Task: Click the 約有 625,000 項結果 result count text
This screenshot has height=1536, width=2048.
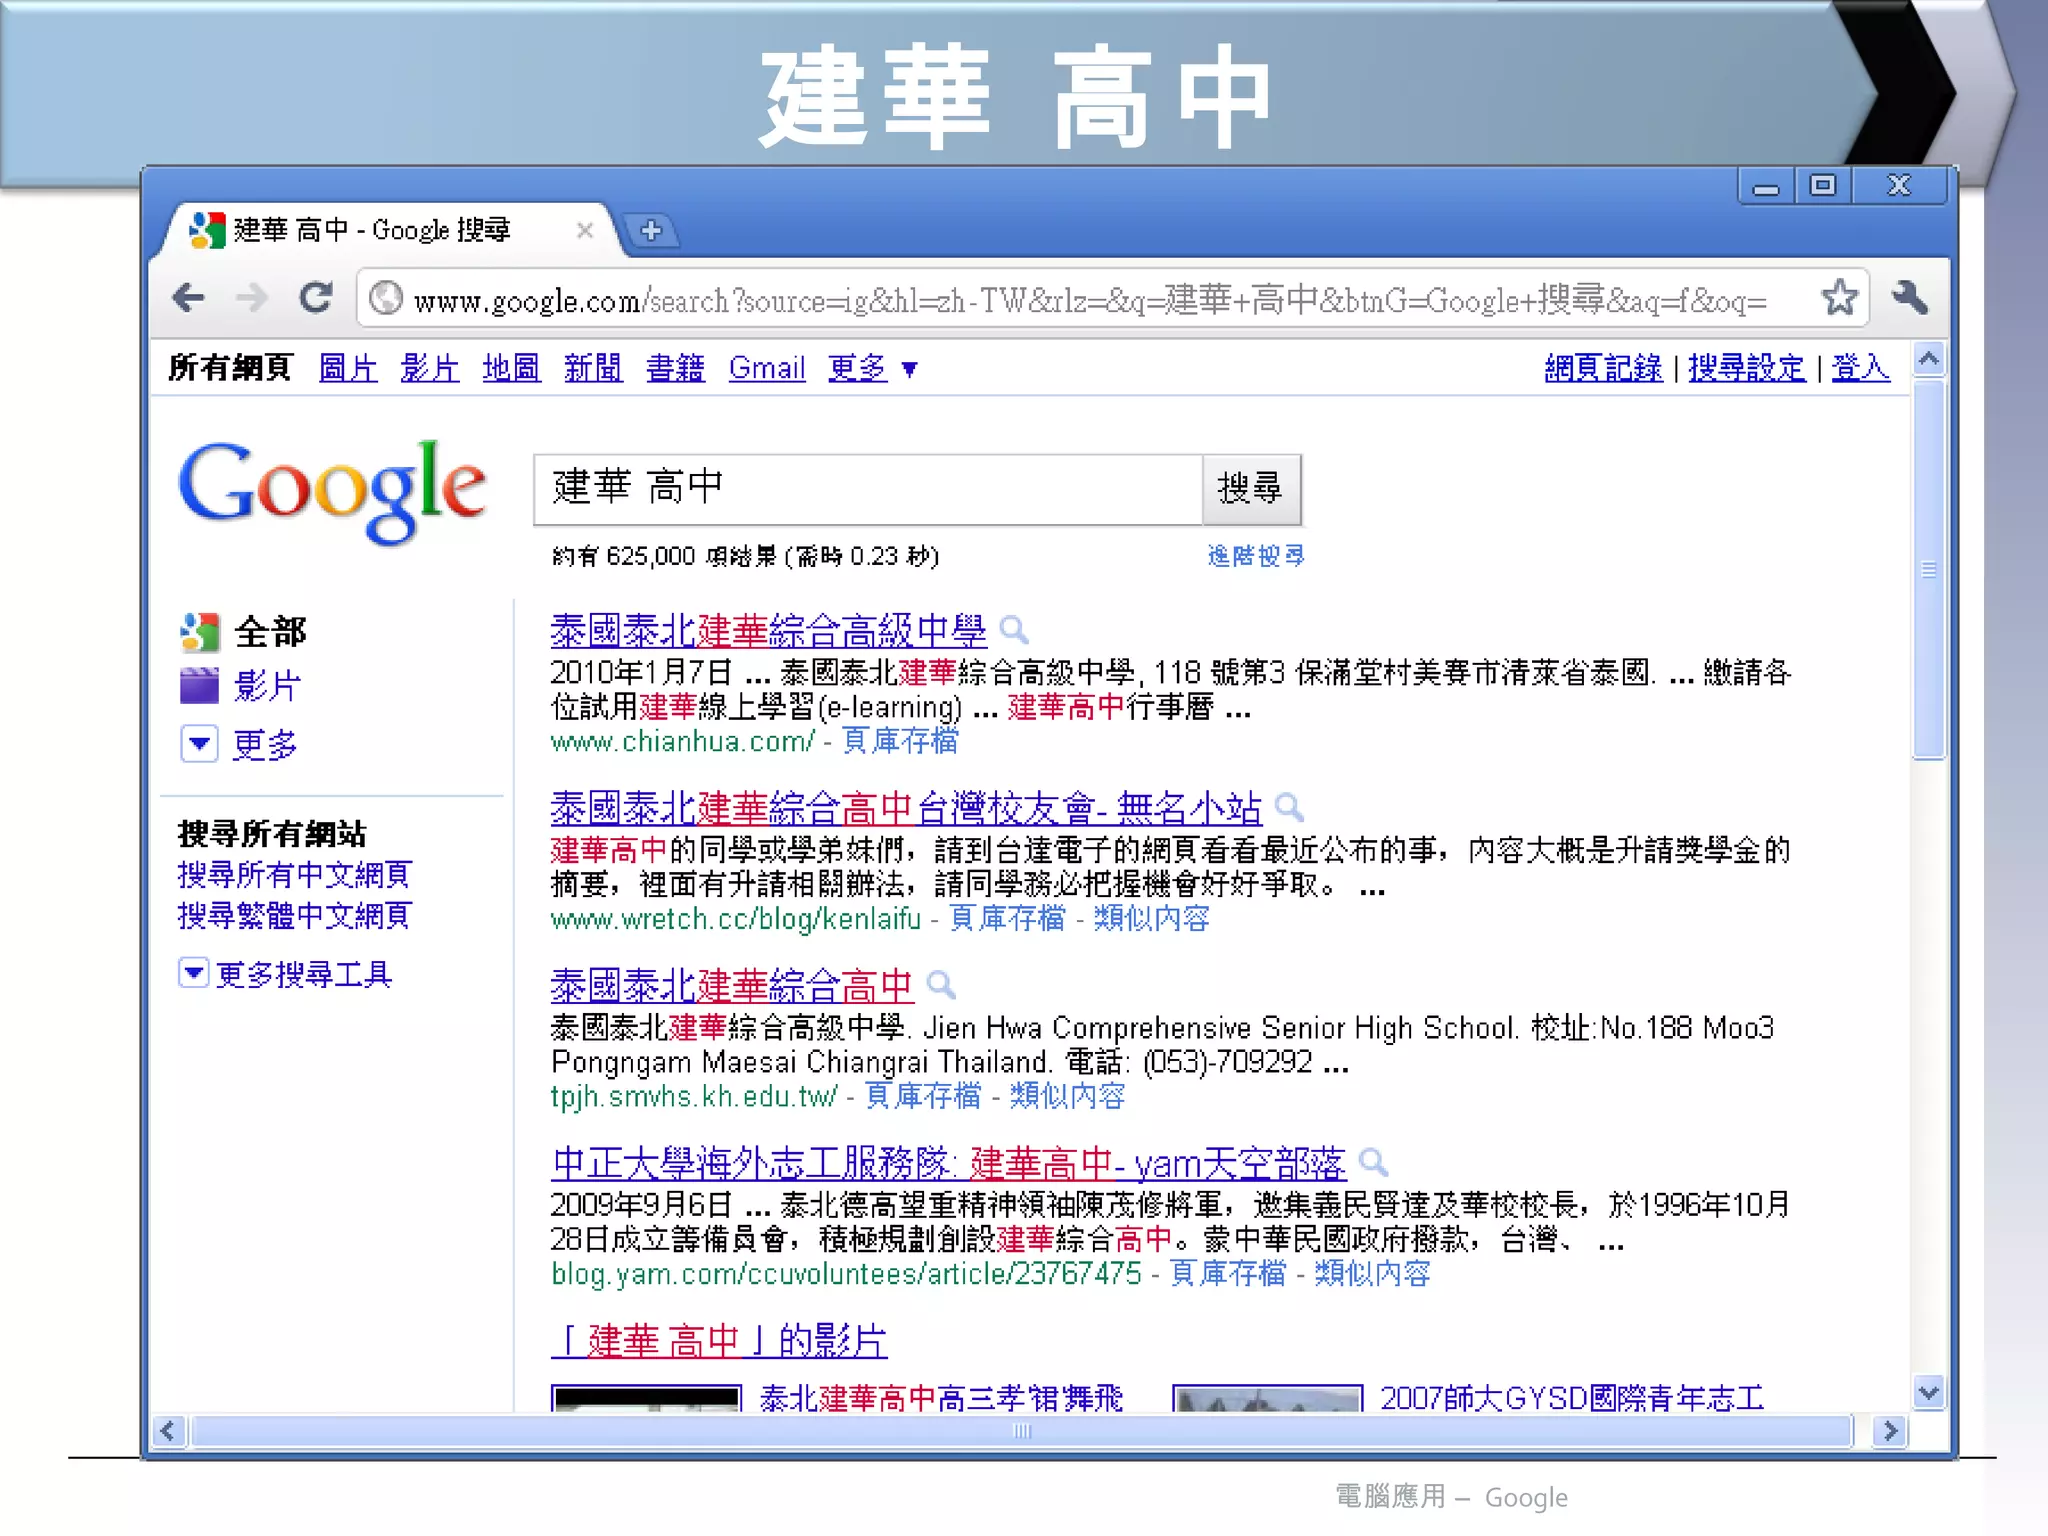Action: click(745, 556)
